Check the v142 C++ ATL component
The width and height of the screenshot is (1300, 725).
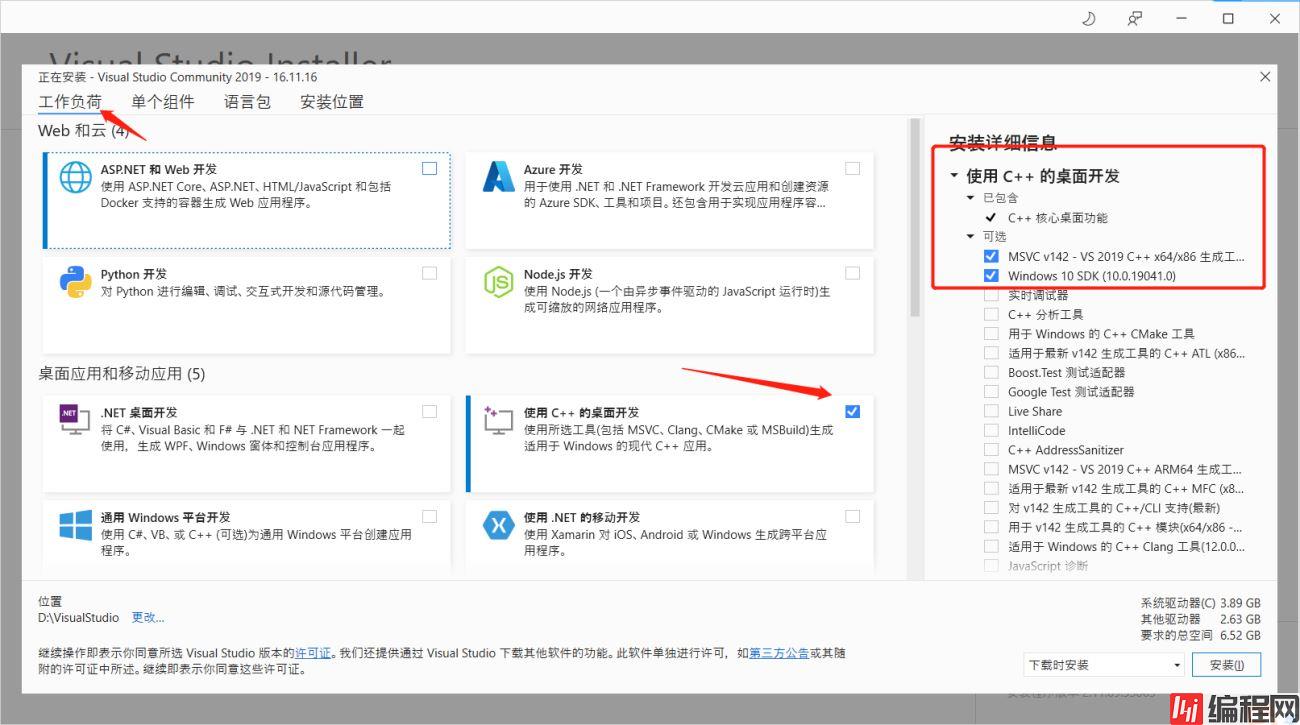coord(991,353)
